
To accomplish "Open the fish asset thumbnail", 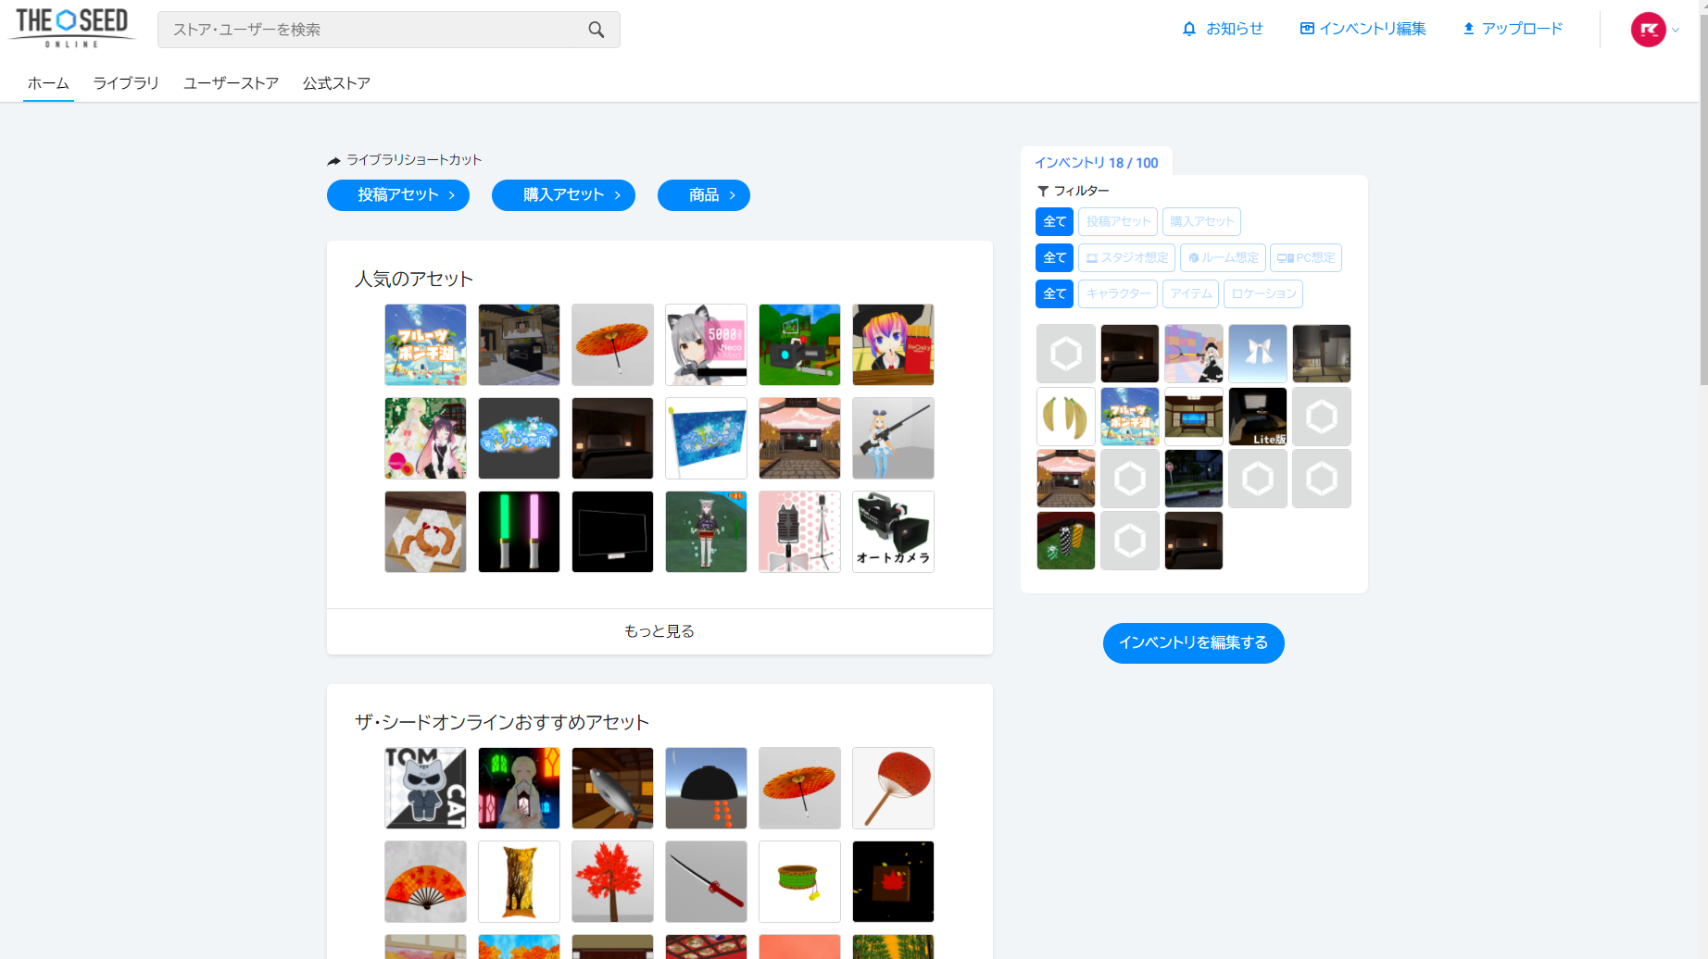I will pos(613,788).
